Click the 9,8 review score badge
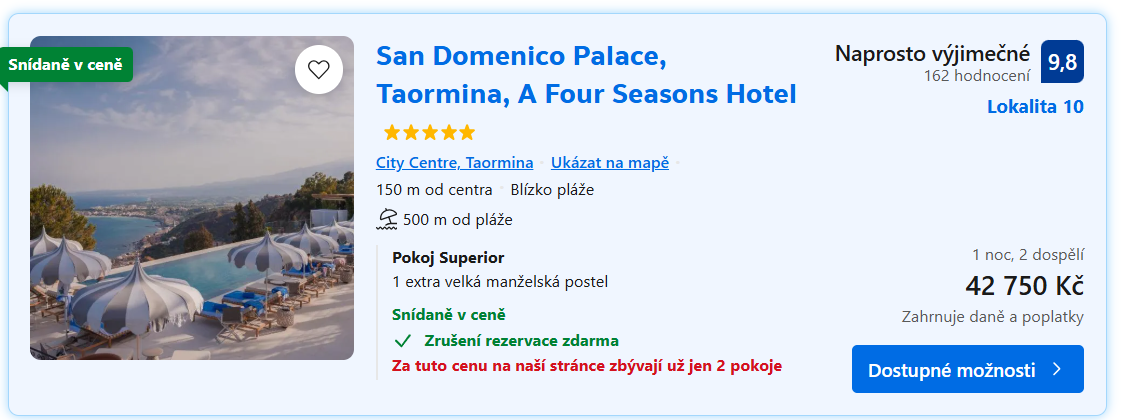The width and height of the screenshot is (1125, 420). click(x=1062, y=62)
